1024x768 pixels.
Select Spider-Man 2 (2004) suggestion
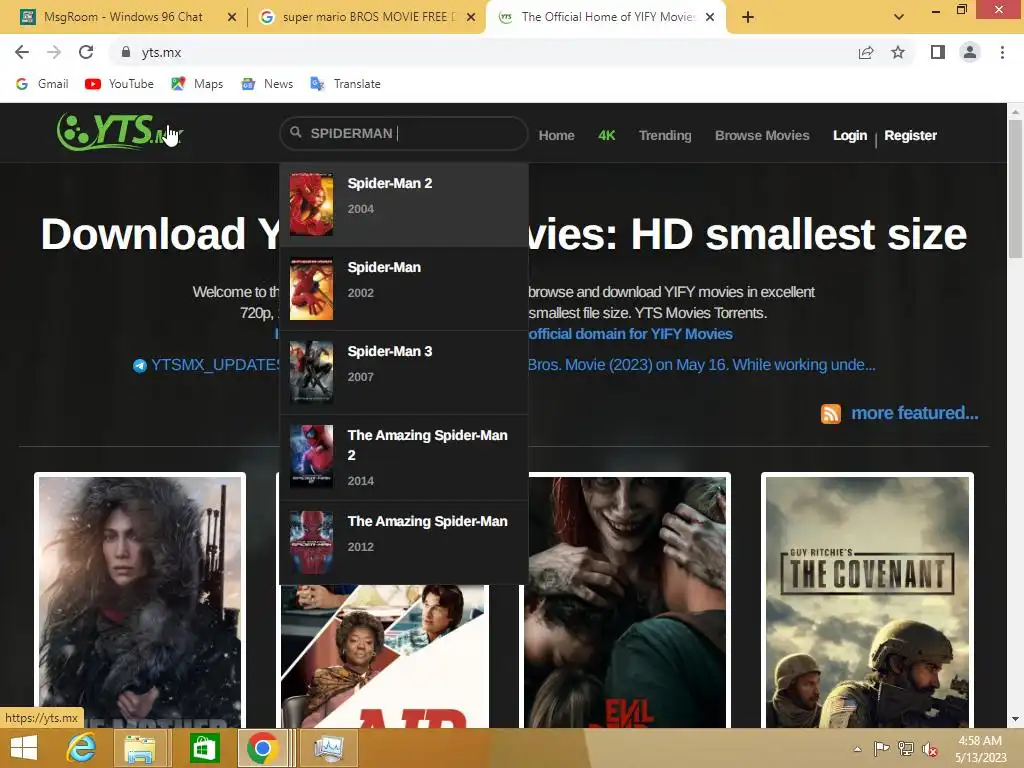[404, 204]
